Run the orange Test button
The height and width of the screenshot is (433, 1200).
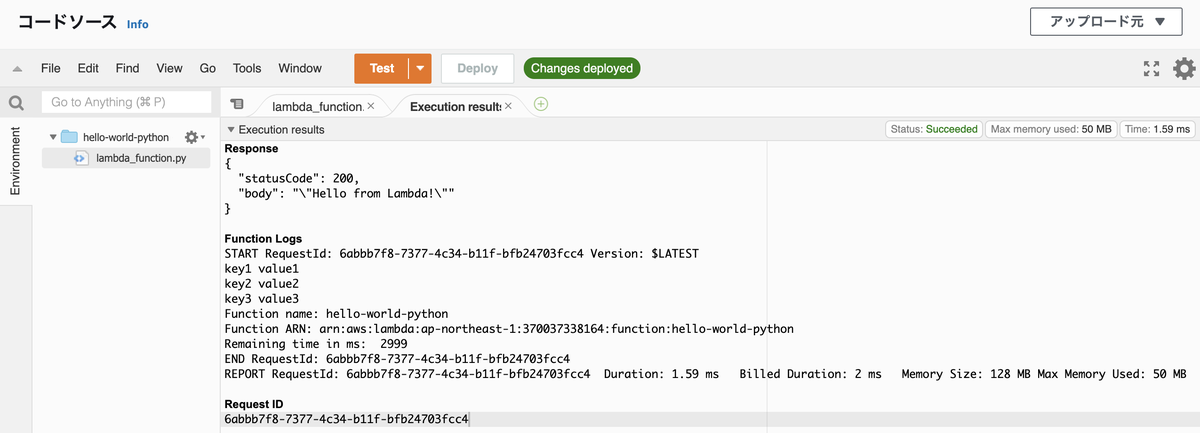[x=382, y=68]
